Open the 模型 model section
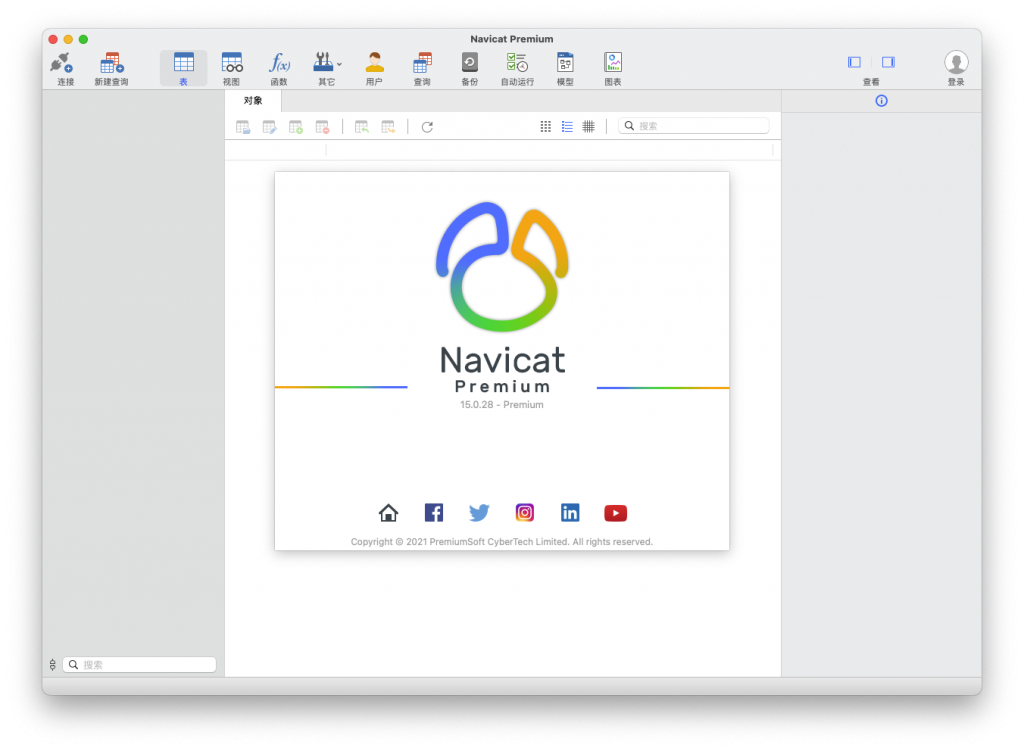Screen dimensions: 1024x751 click(565, 69)
